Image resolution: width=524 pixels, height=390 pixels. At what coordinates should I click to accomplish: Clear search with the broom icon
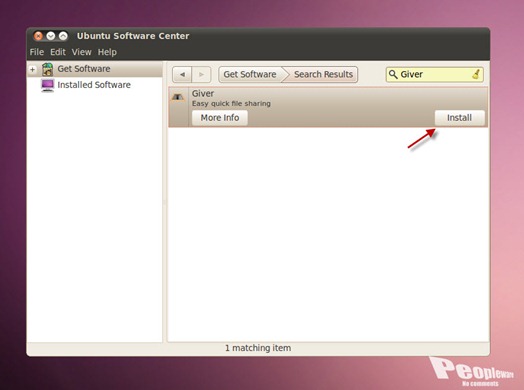click(476, 74)
